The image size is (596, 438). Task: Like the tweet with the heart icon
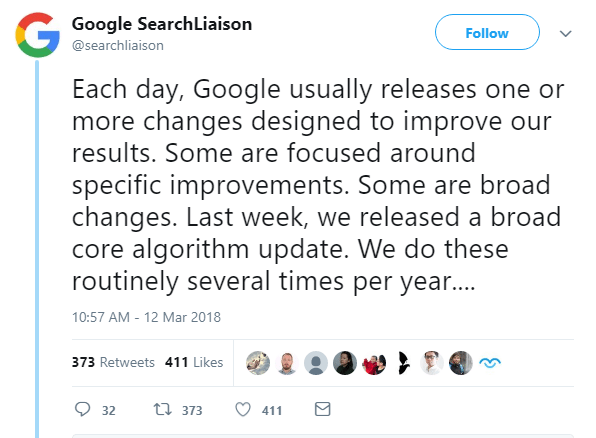(243, 409)
